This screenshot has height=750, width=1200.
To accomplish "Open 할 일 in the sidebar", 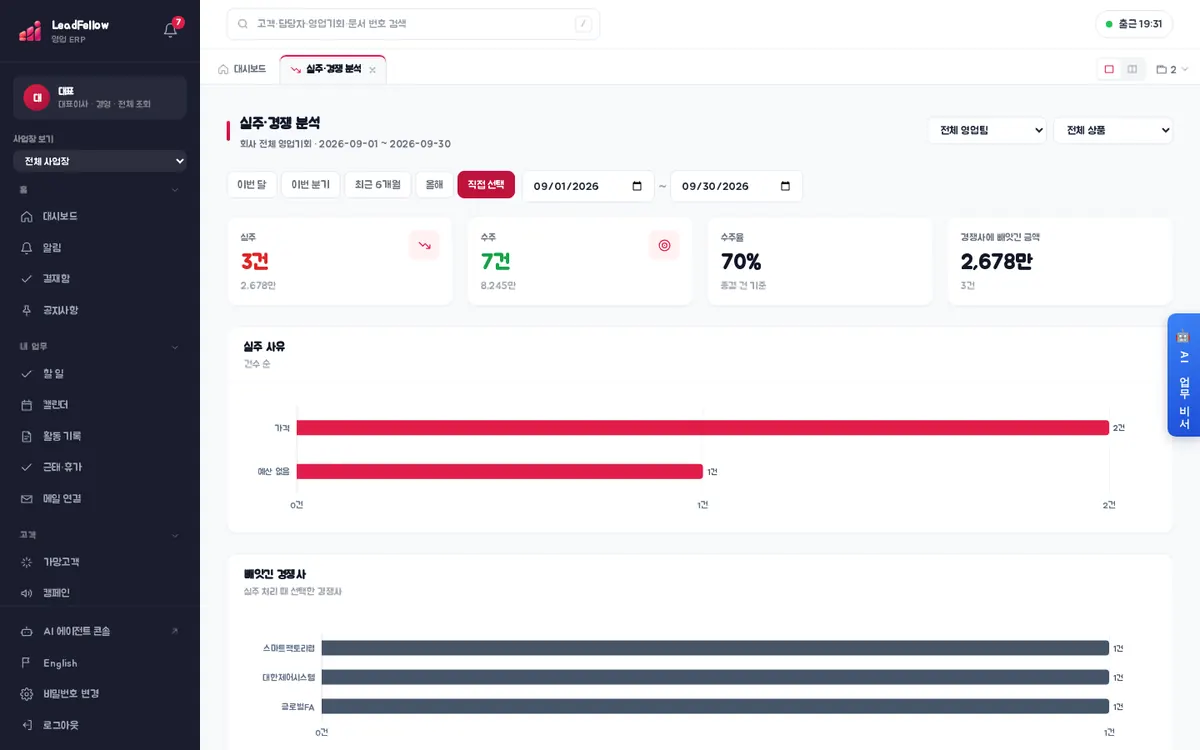I will click(x=100, y=373).
